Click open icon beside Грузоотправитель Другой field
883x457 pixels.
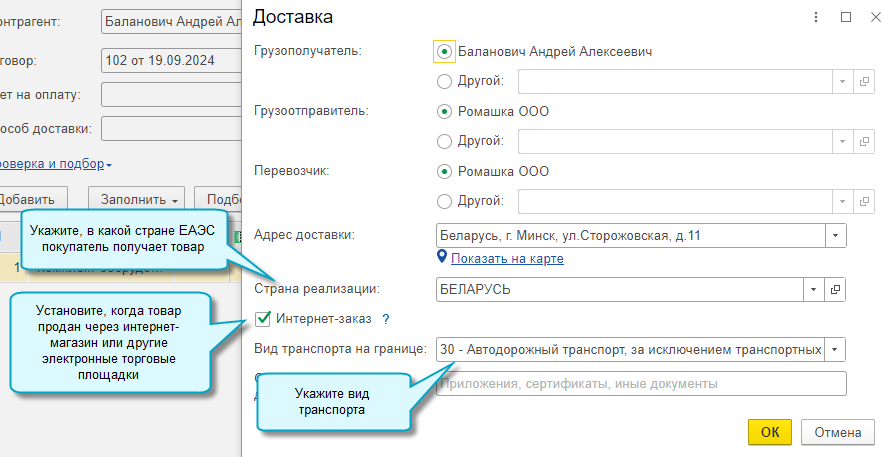863,141
